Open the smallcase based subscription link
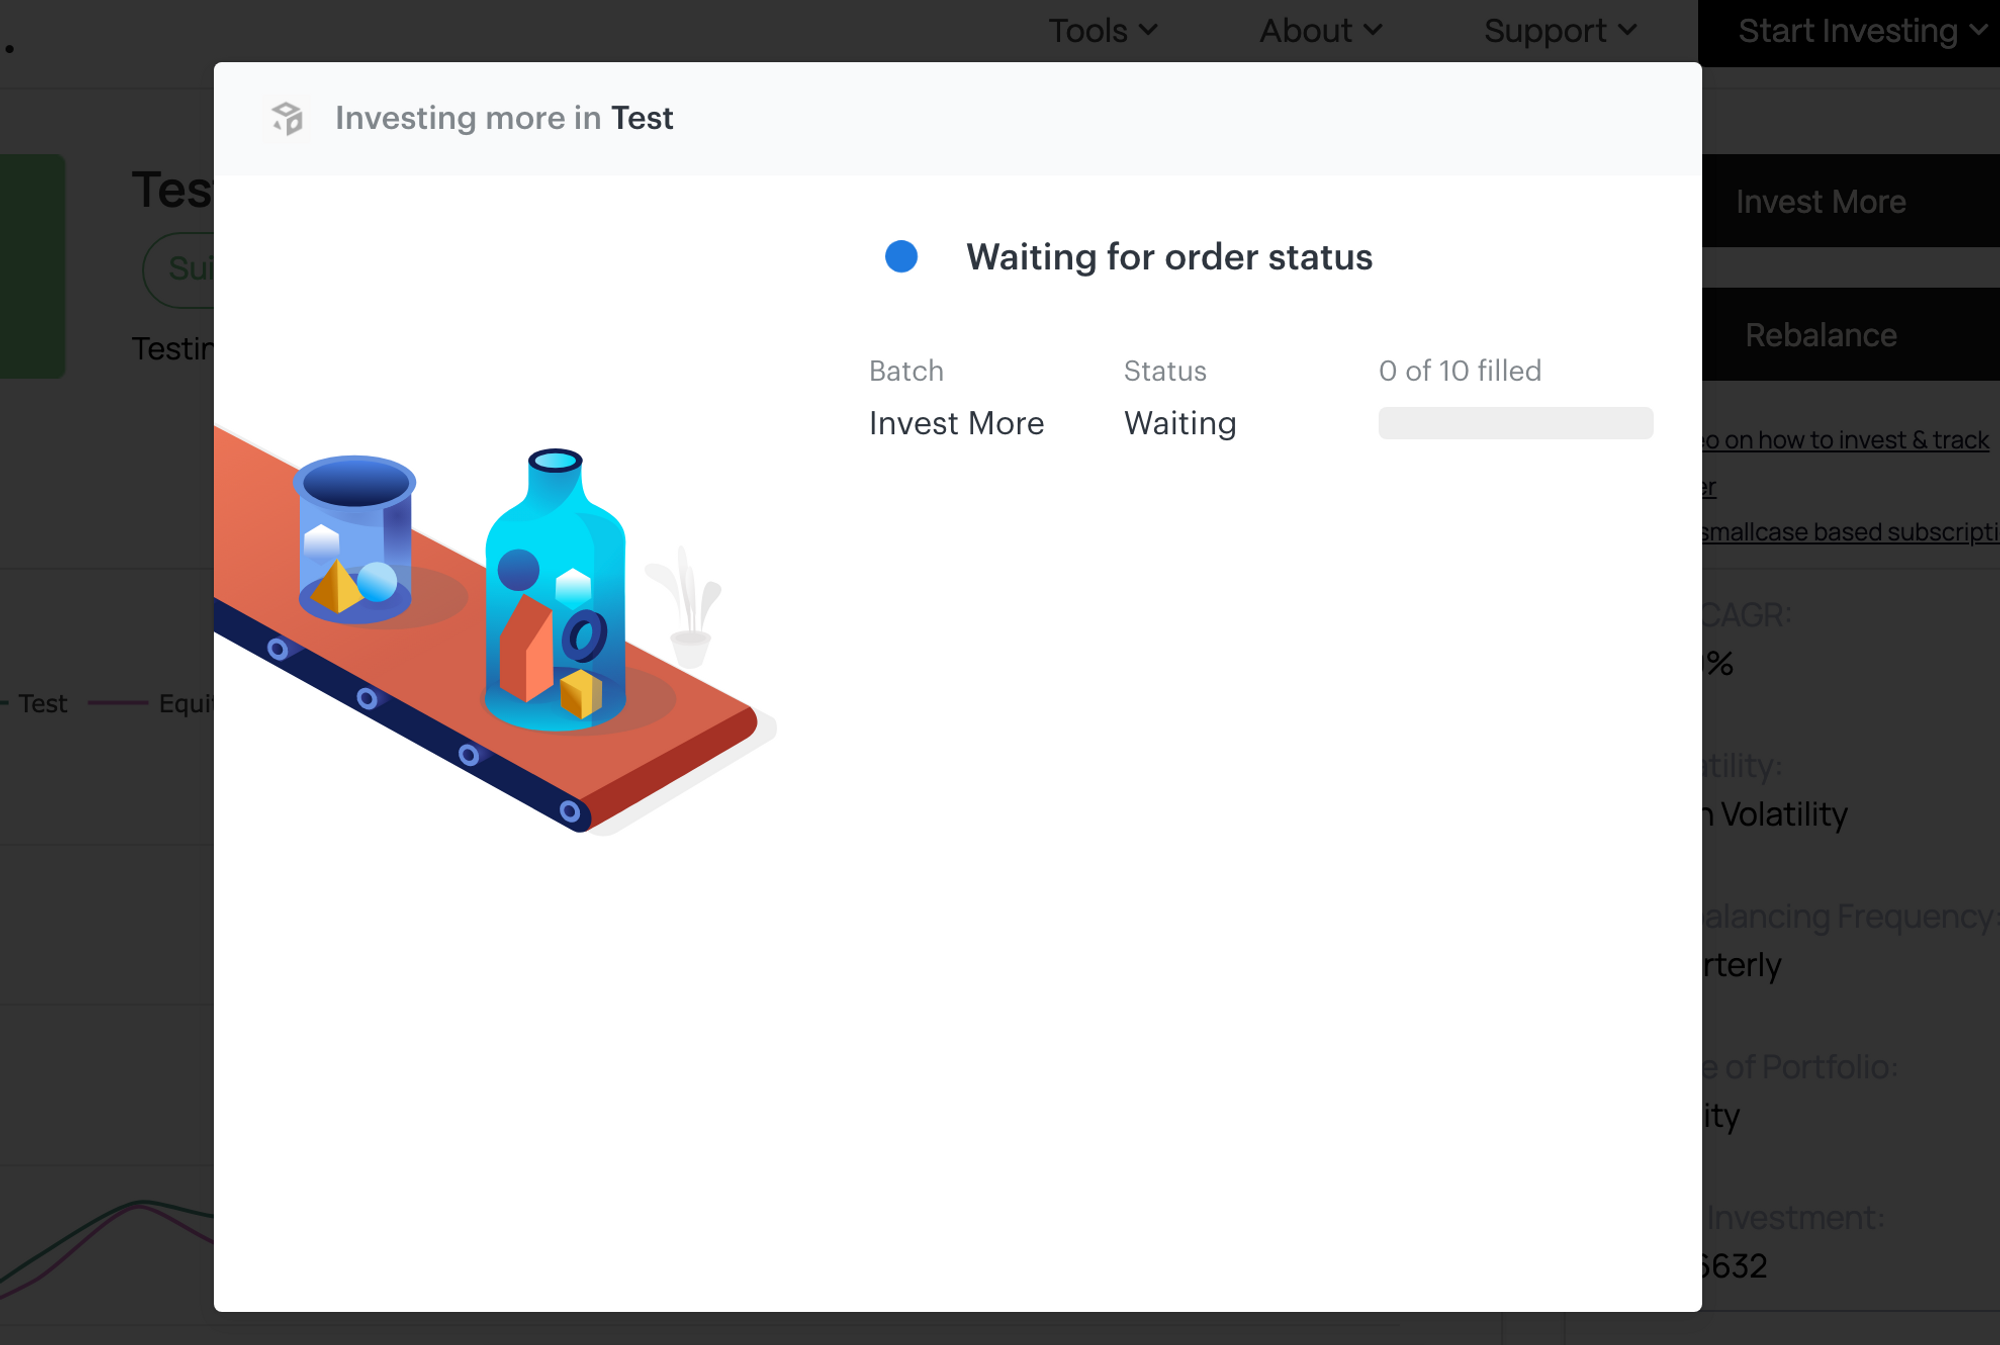Screen dimensions: 2000x1345 click(1851, 532)
